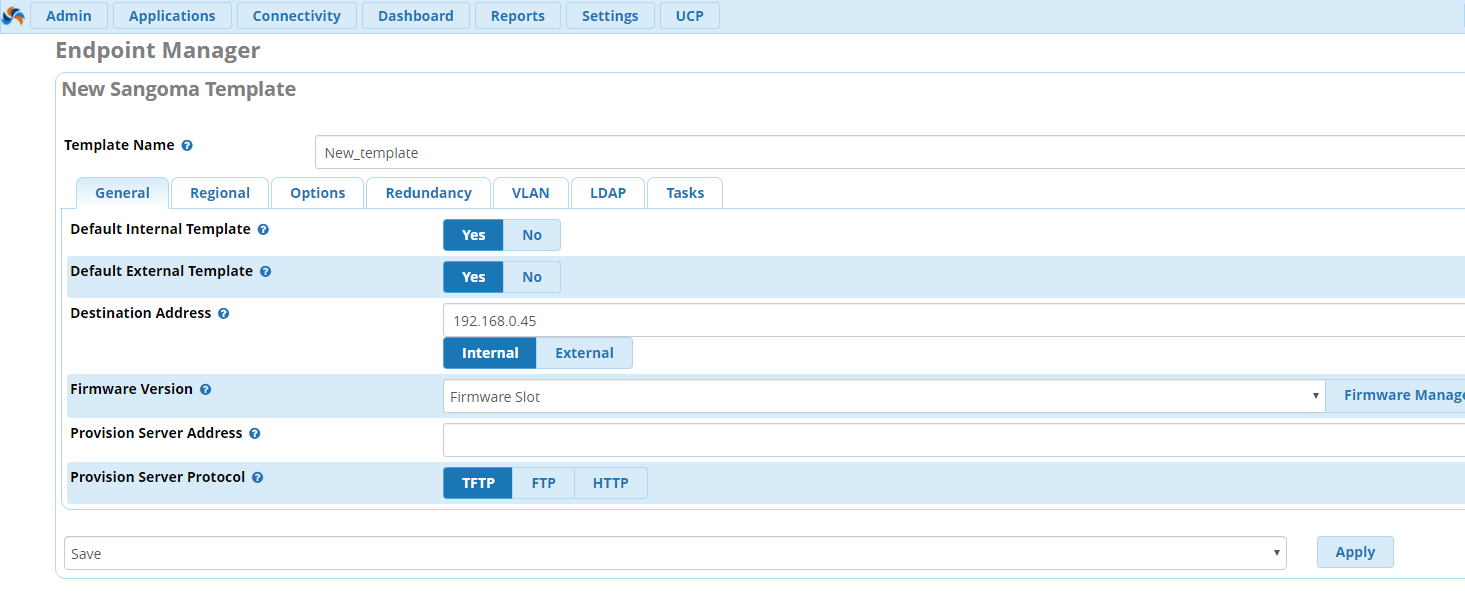The height and width of the screenshot is (598, 1465).
Task: Click the Endpoint Manager heading
Action: coord(158,50)
